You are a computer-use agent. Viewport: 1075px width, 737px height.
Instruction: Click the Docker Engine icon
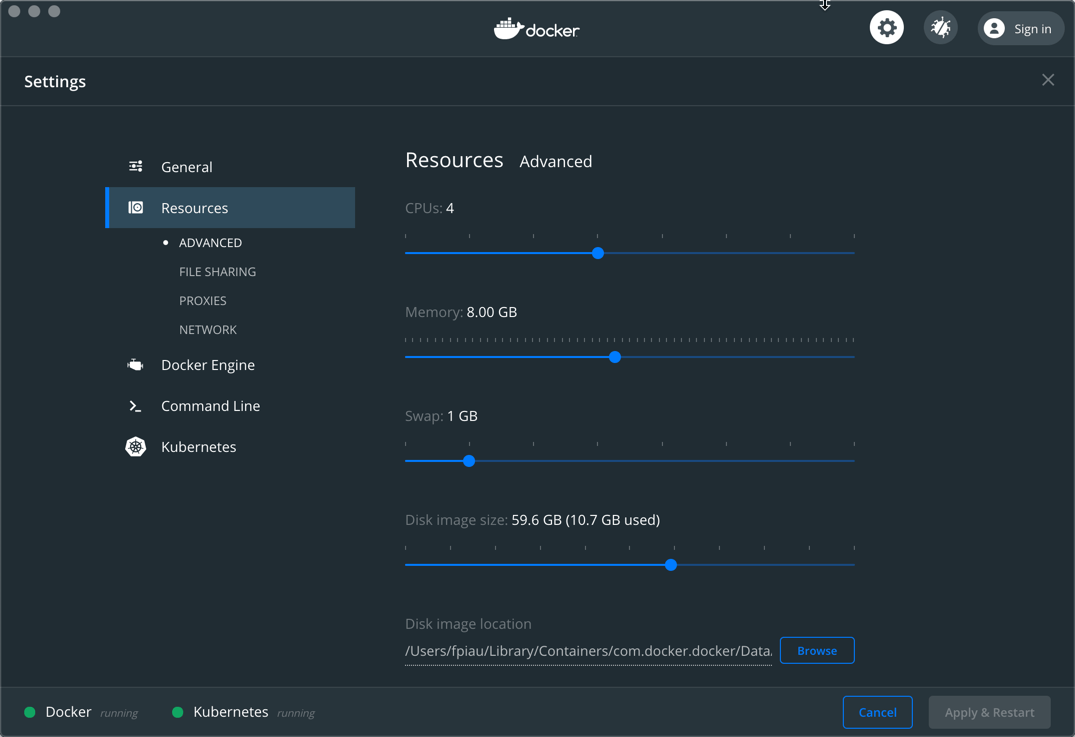tap(136, 365)
